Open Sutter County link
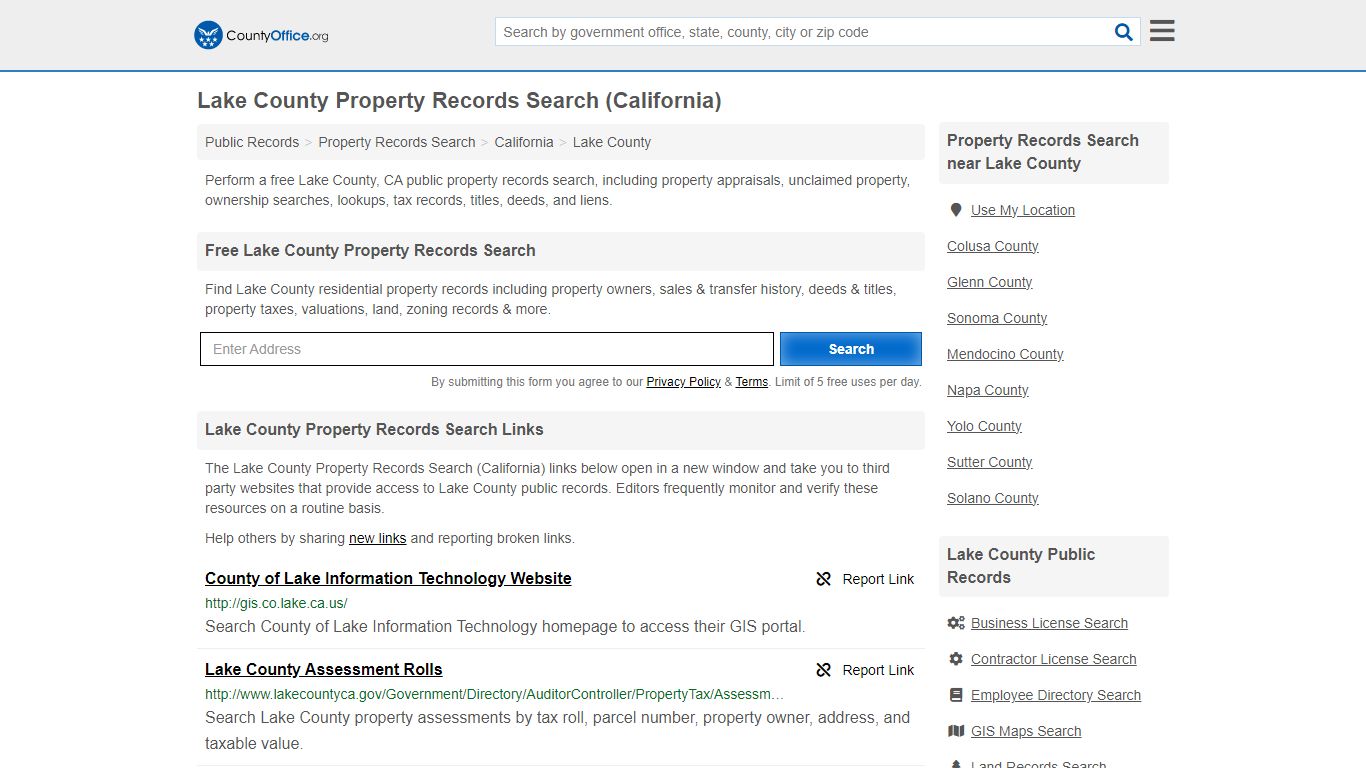1366x768 pixels. (990, 462)
